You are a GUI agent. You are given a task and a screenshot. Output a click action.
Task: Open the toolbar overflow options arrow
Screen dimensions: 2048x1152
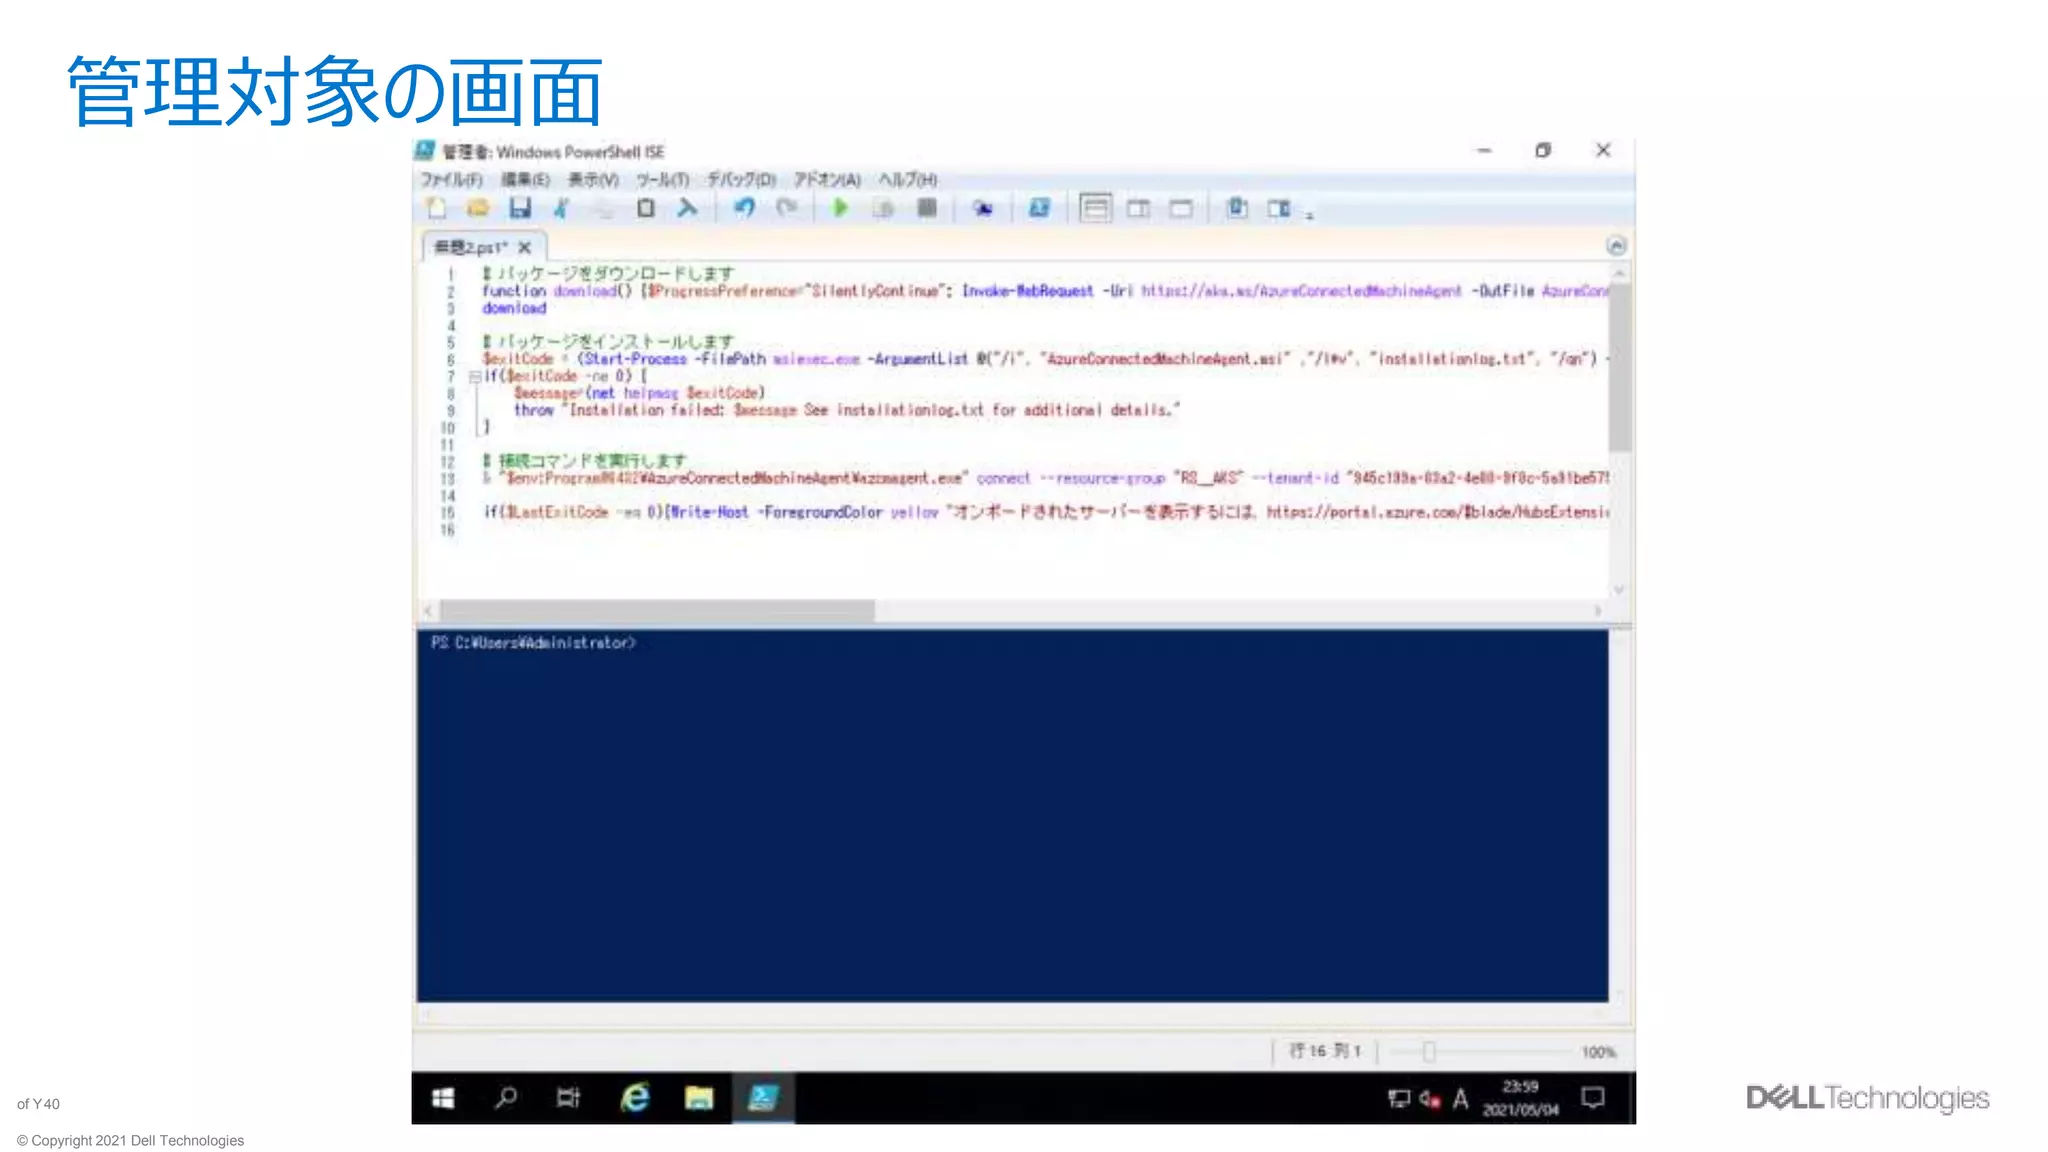1309,214
